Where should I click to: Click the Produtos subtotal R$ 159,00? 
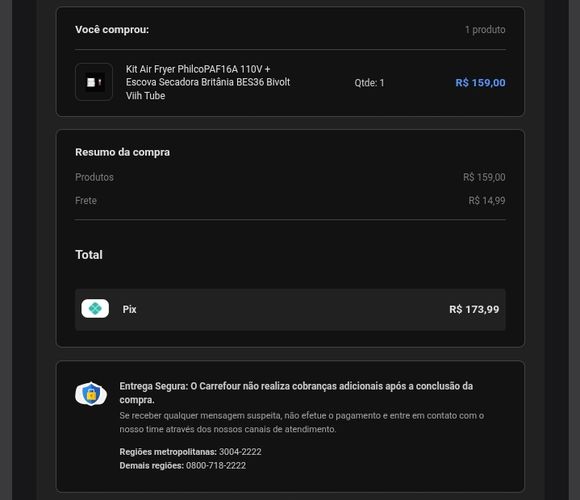484,177
